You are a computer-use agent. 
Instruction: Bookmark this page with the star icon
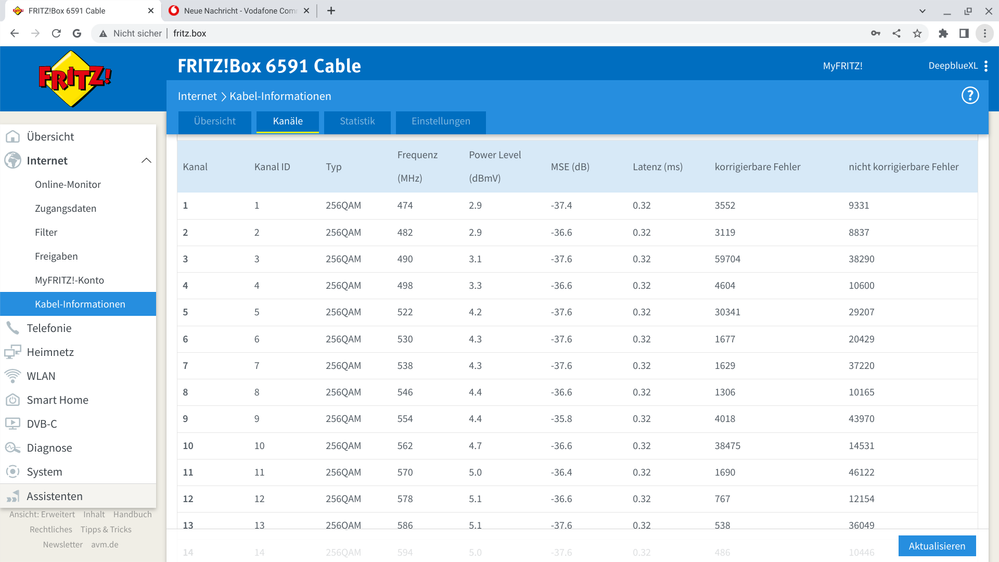[917, 33]
